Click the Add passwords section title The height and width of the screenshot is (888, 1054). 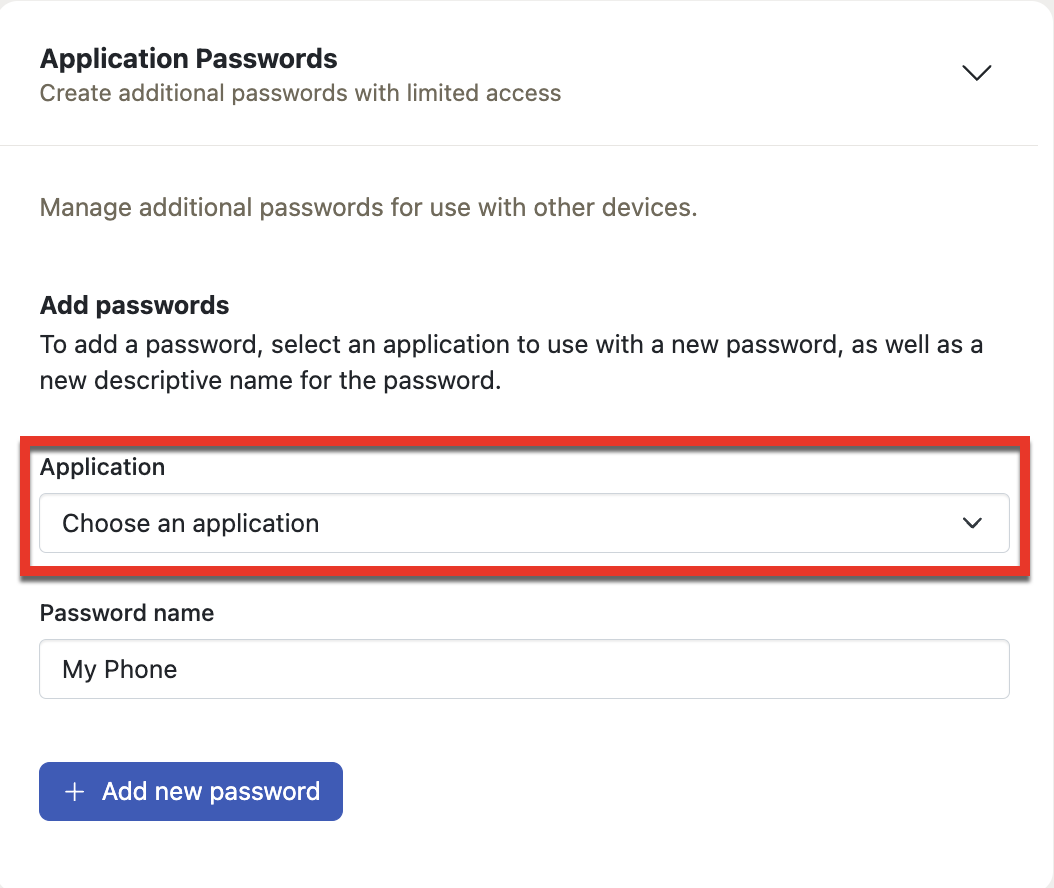point(134,305)
